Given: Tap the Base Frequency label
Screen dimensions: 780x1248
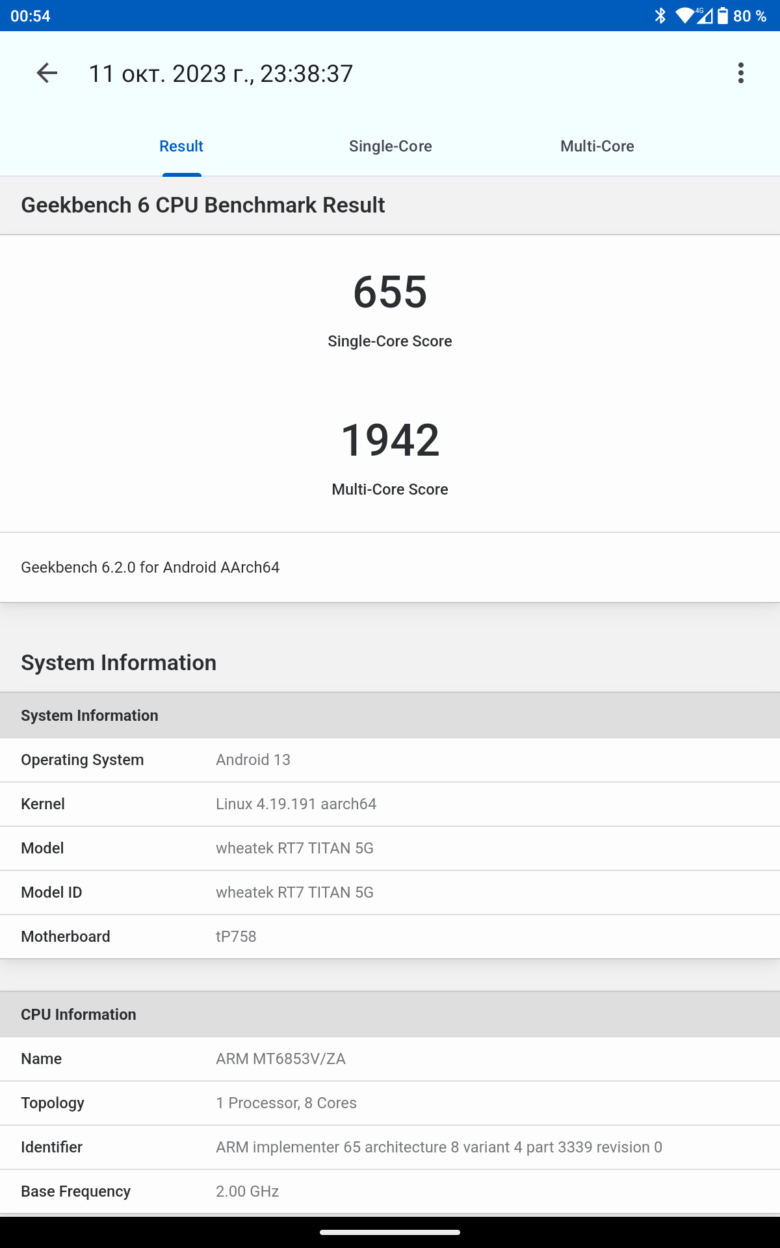Looking at the screenshot, I should pos(76,1191).
